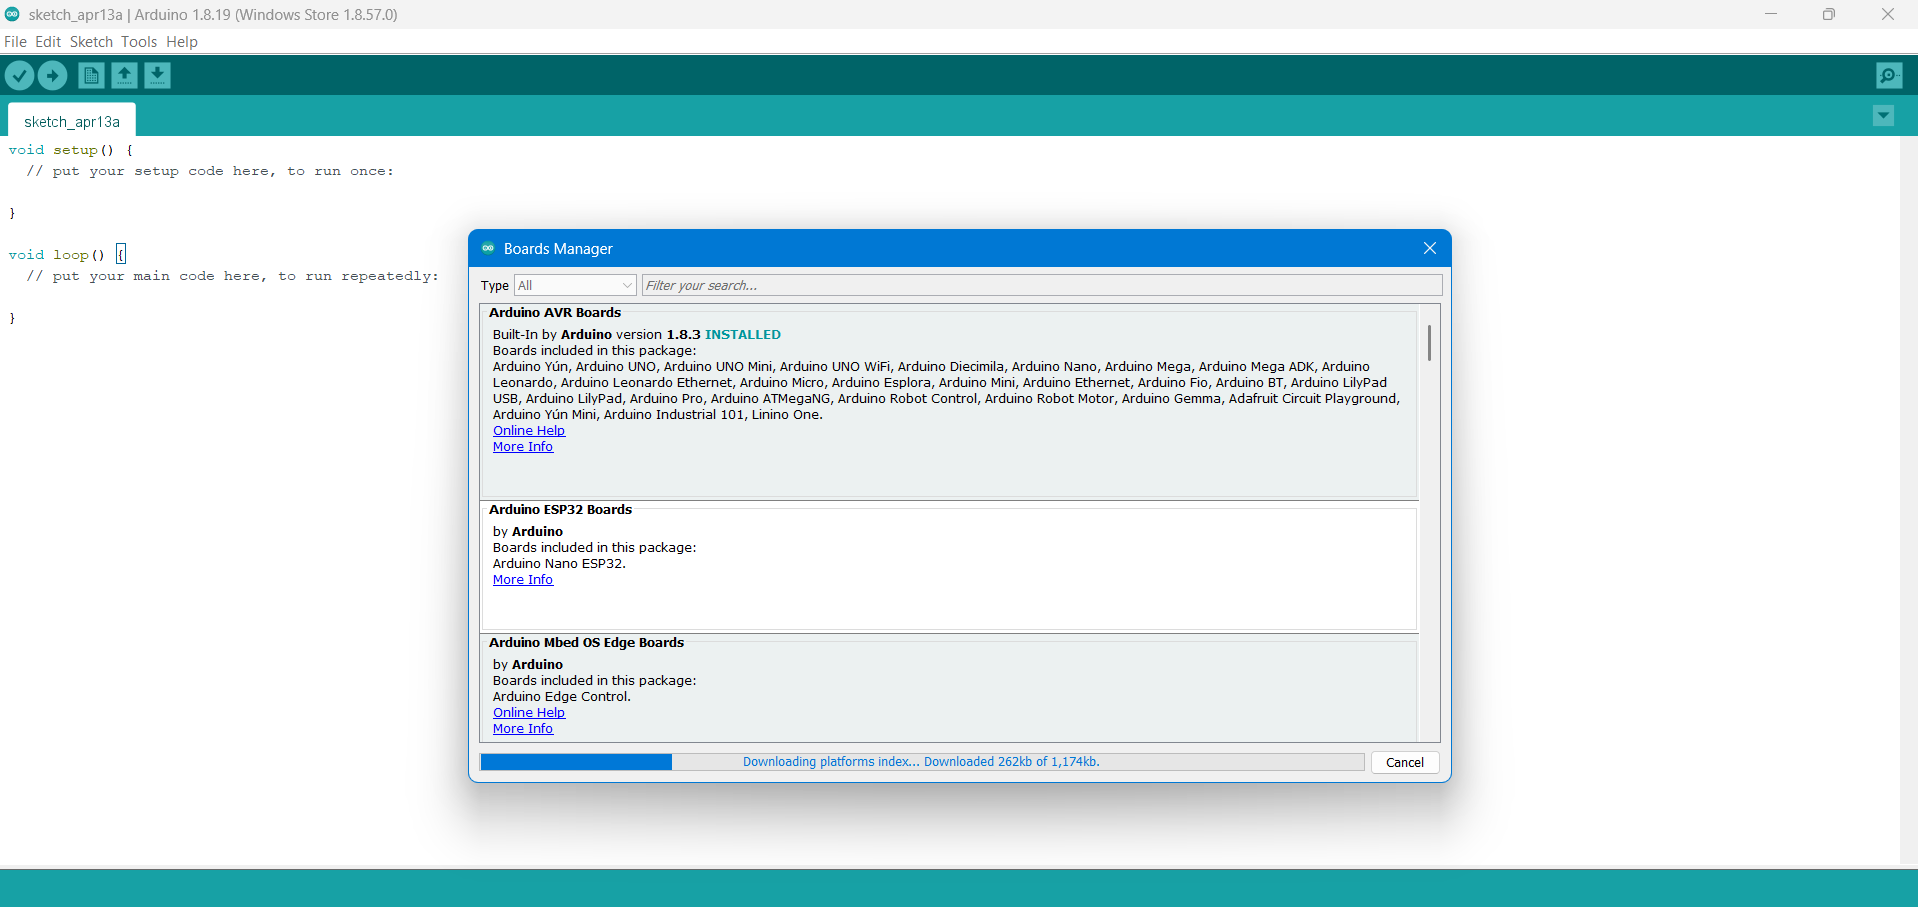1918x907 pixels.
Task: Expand the Type filter dropdown
Action: coord(575,285)
